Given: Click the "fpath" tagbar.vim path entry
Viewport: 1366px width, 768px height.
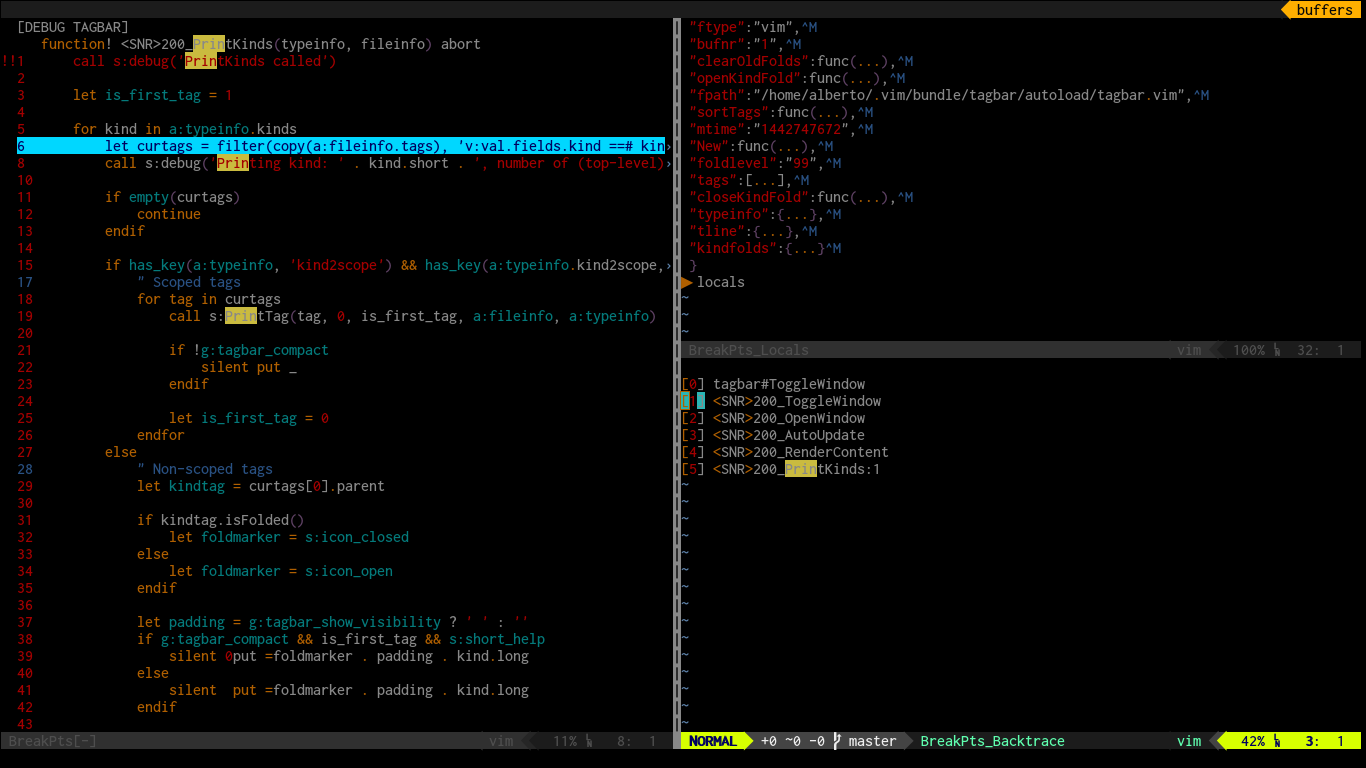Looking at the screenshot, I should coord(949,95).
